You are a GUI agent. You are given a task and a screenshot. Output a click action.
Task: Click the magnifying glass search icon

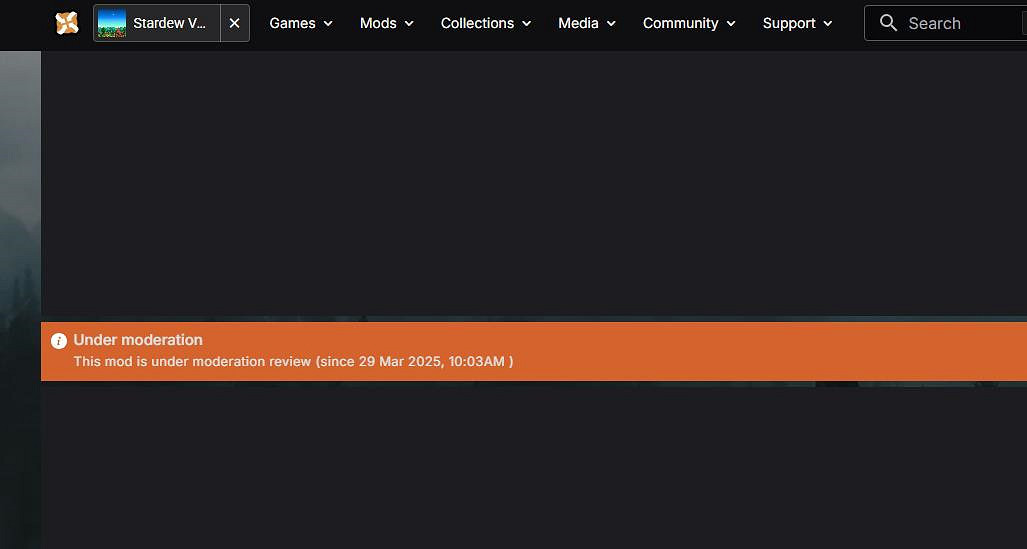click(x=888, y=23)
